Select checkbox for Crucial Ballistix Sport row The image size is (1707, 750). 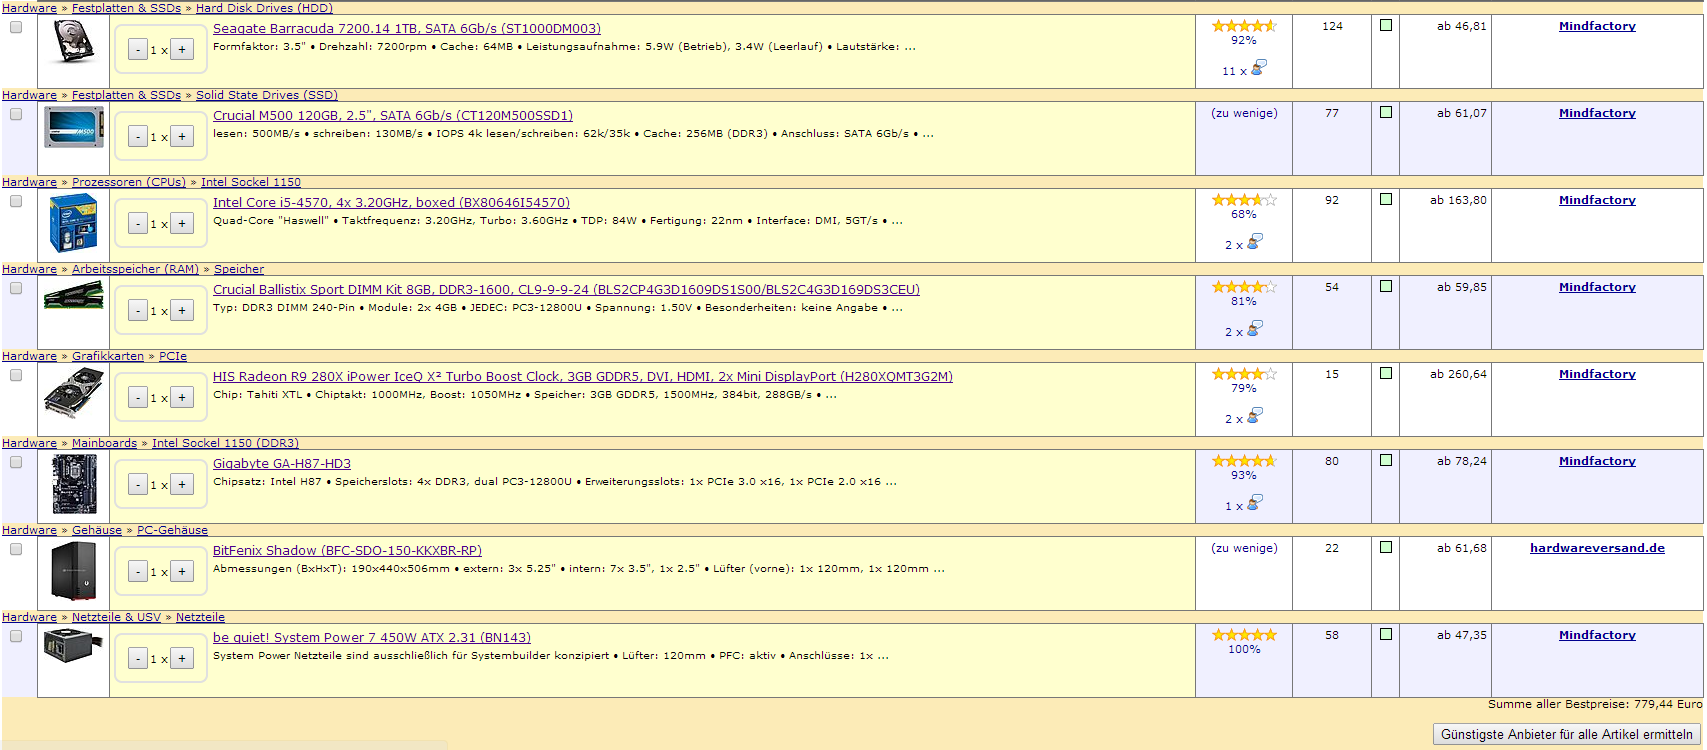16,288
